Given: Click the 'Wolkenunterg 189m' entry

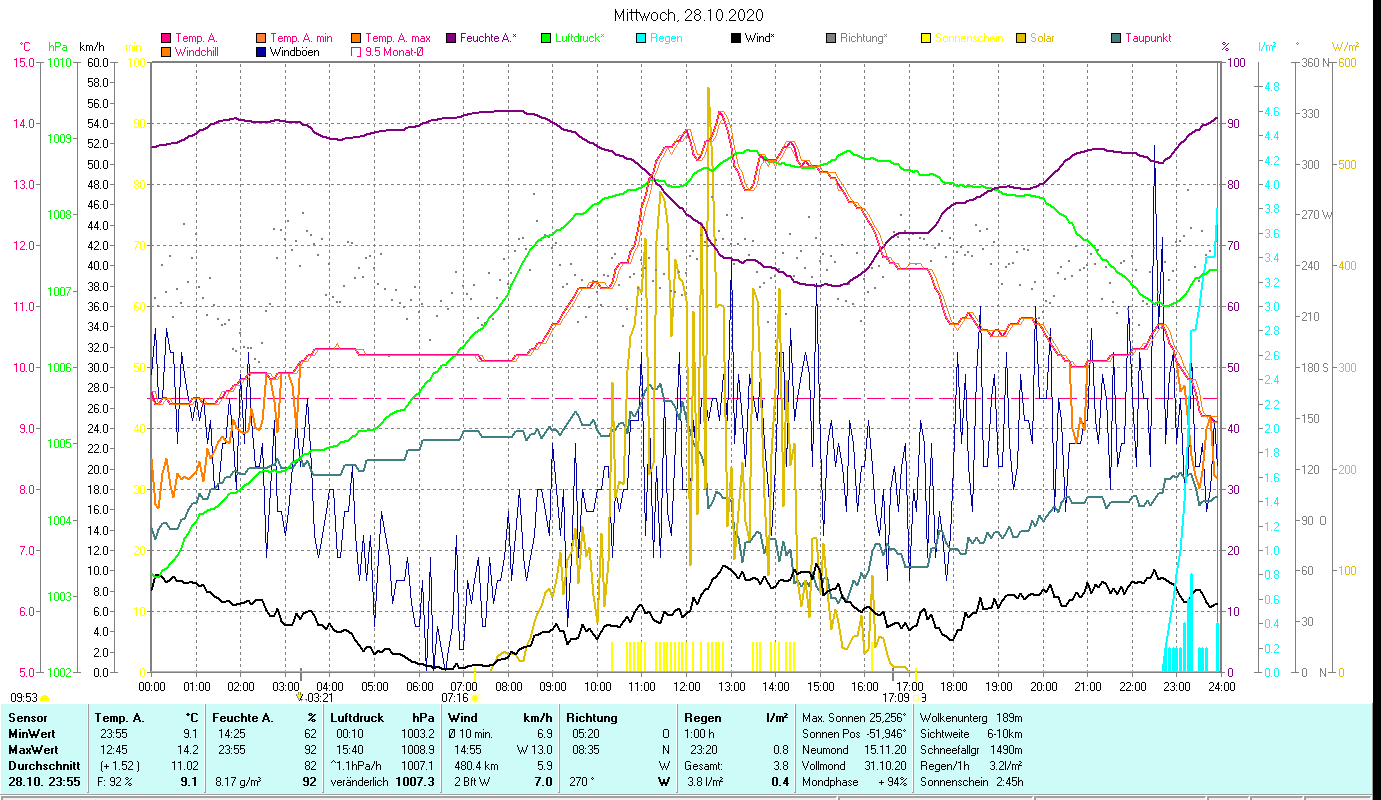Looking at the screenshot, I should (x=971, y=718).
